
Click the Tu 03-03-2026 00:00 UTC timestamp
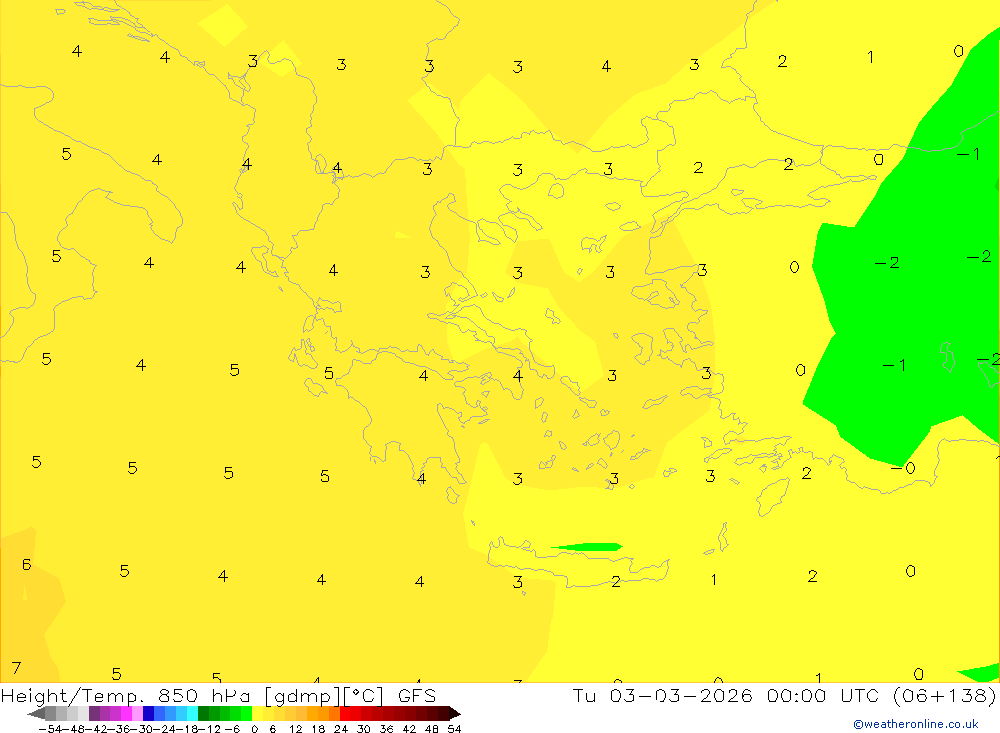(x=725, y=695)
